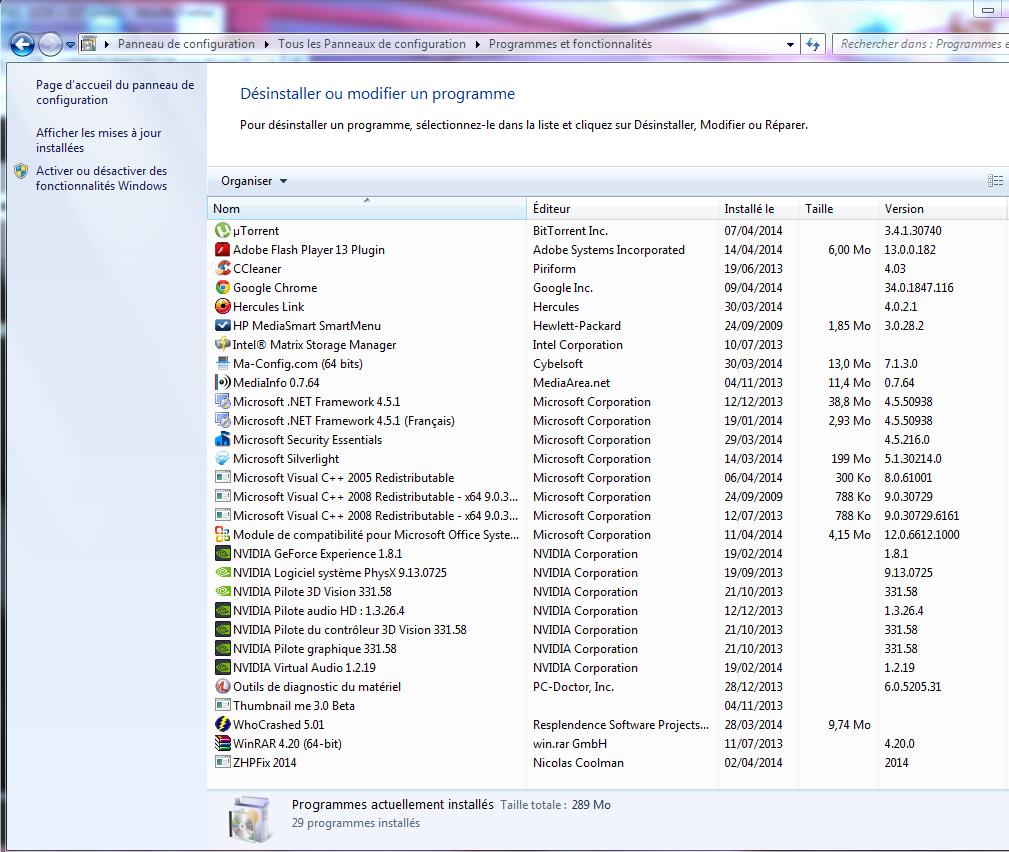This screenshot has height=852, width=1009.
Task: Click the Piriform publisher cell
Action: click(x=554, y=269)
